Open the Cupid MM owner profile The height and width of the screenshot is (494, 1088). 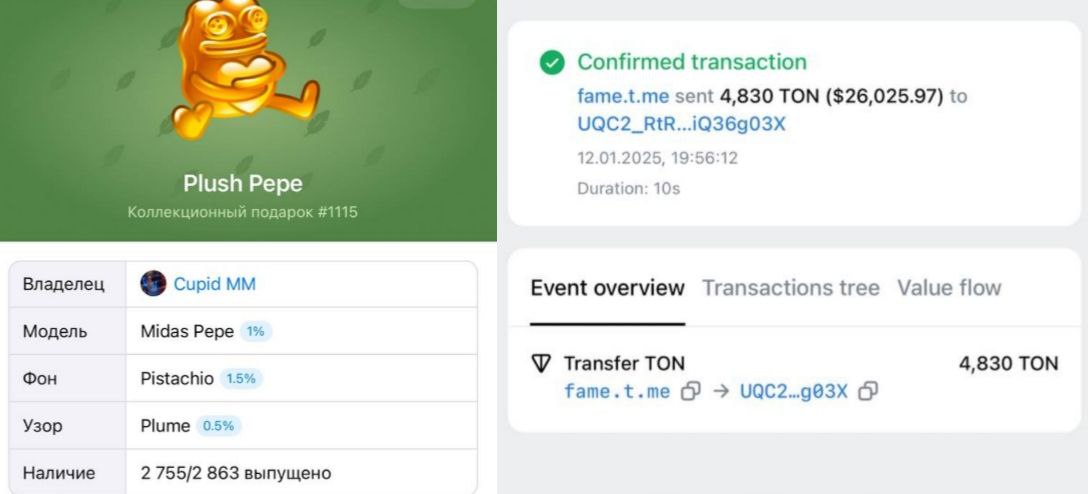click(x=214, y=284)
